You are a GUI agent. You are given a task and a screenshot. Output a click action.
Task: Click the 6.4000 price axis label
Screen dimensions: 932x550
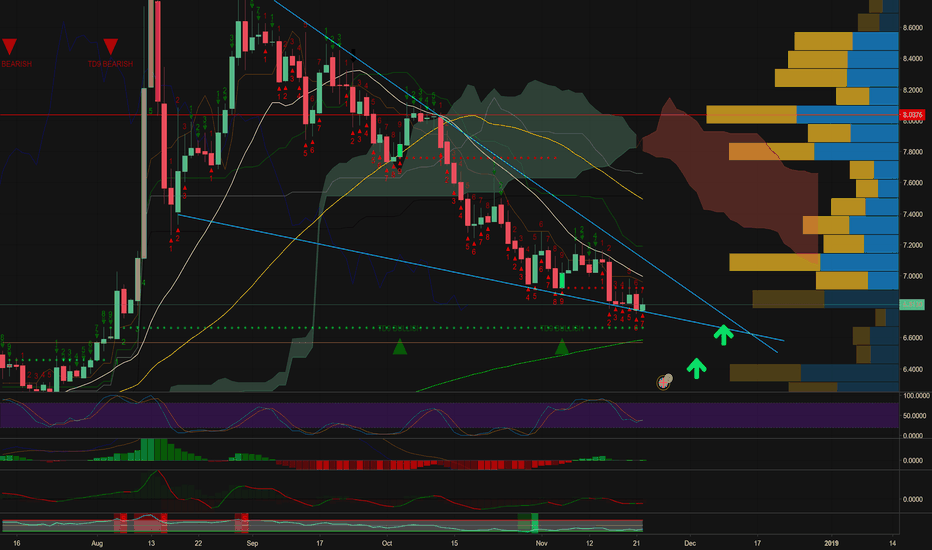click(x=912, y=369)
